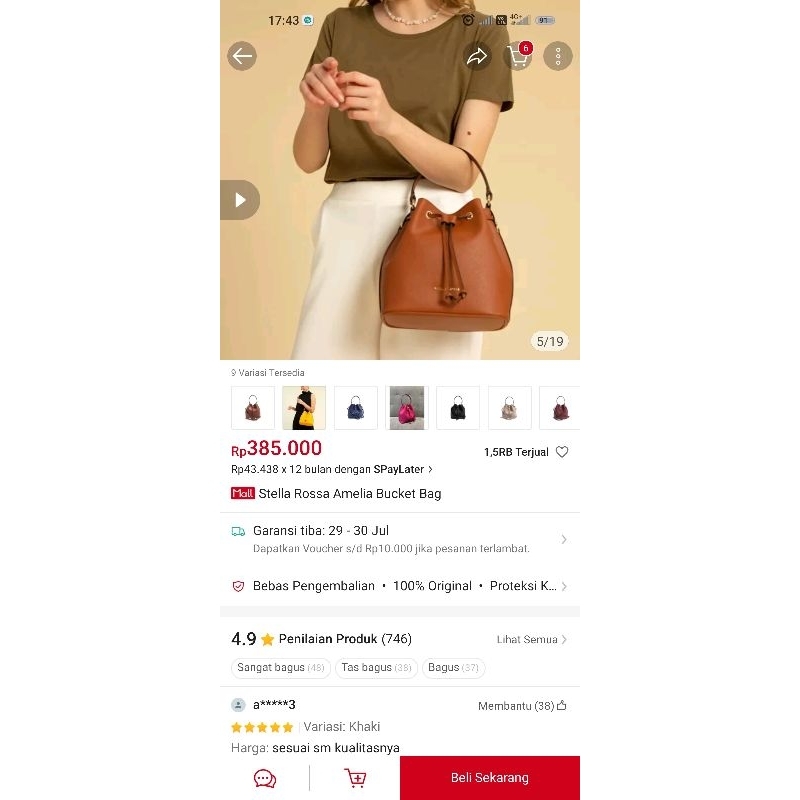
Task: Filter reviews by Sangat bagus tag
Action: pos(281,668)
